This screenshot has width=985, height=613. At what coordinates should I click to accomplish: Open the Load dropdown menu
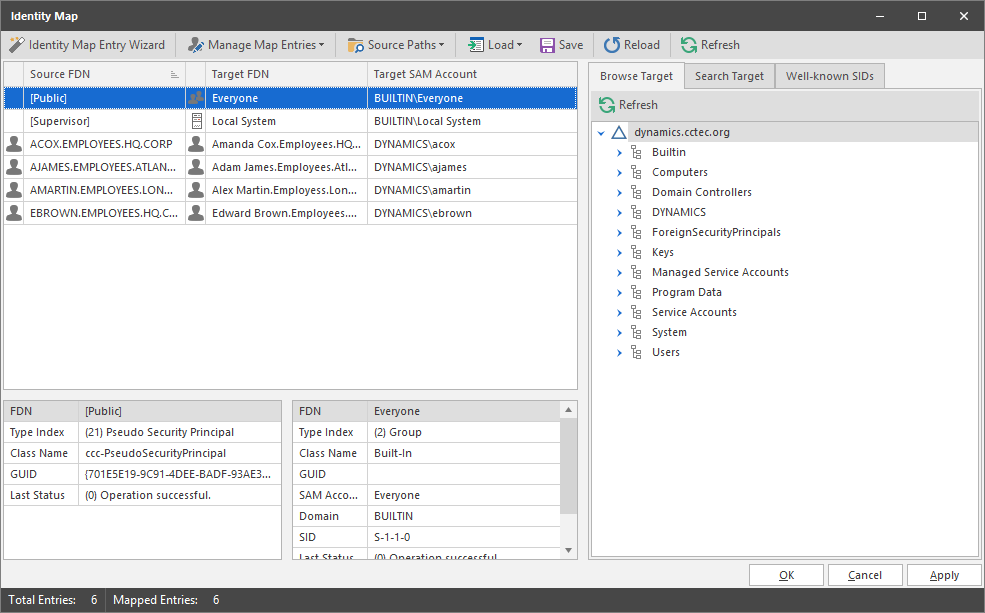point(495,45)
